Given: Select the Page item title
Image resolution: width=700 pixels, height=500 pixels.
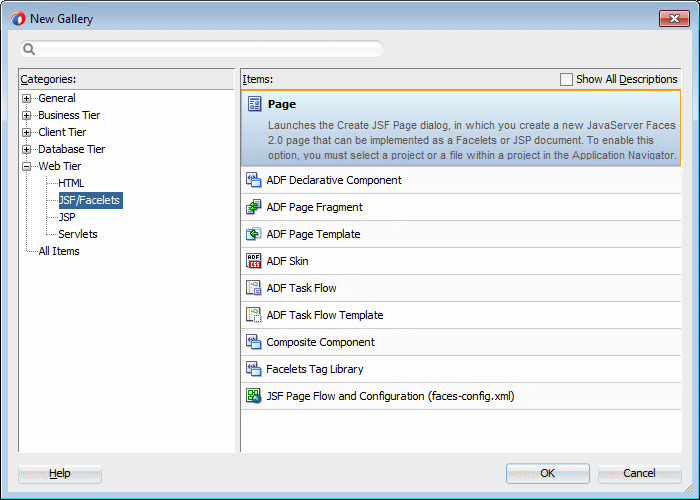Looking at the screenshot, I should click(x=282, y=104).
